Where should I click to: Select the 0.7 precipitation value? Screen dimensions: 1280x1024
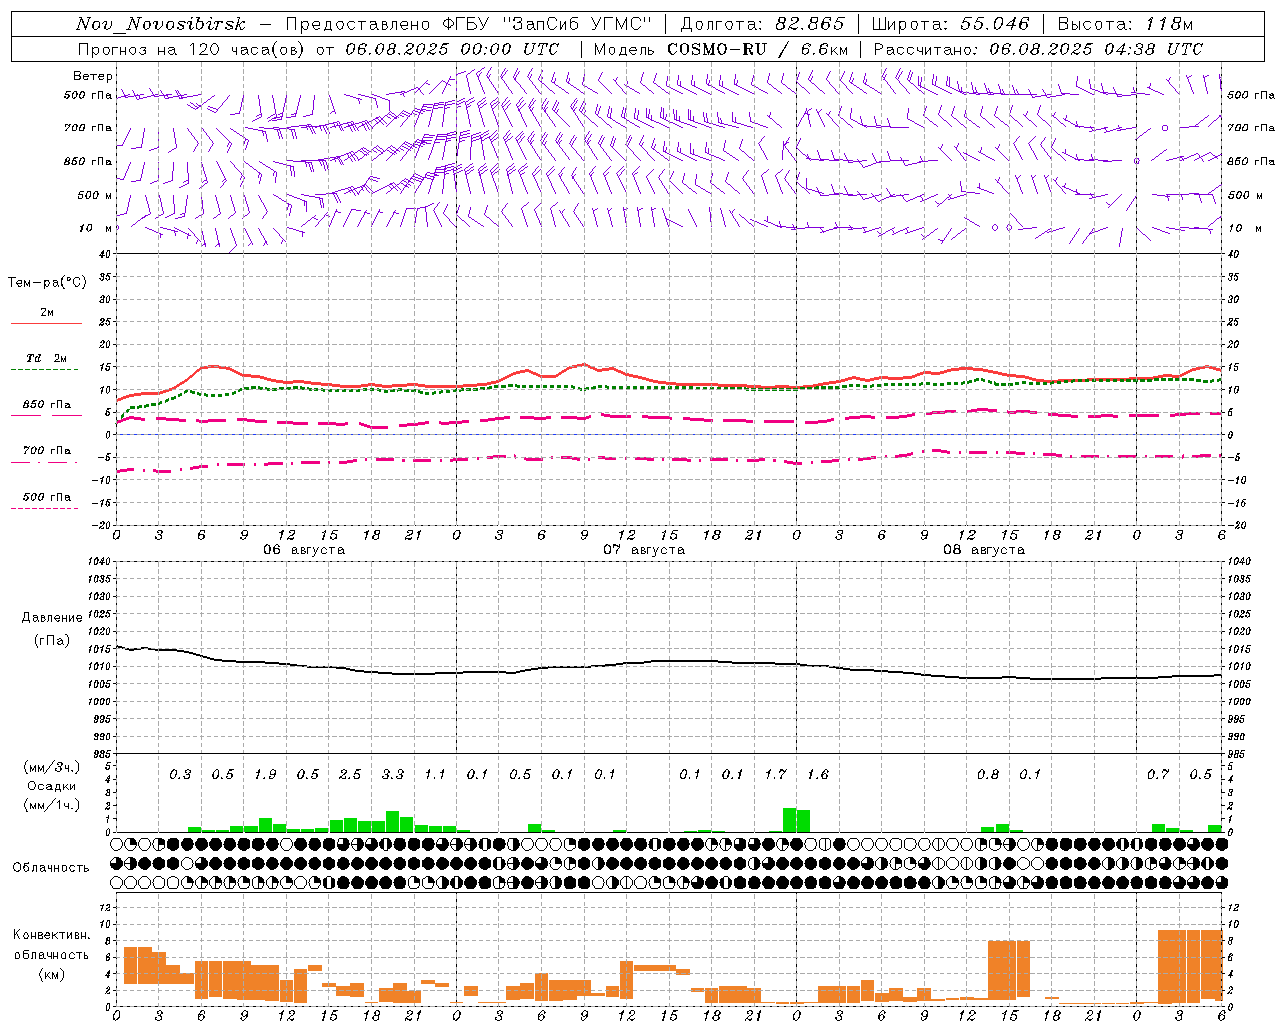coord(1158,774)
